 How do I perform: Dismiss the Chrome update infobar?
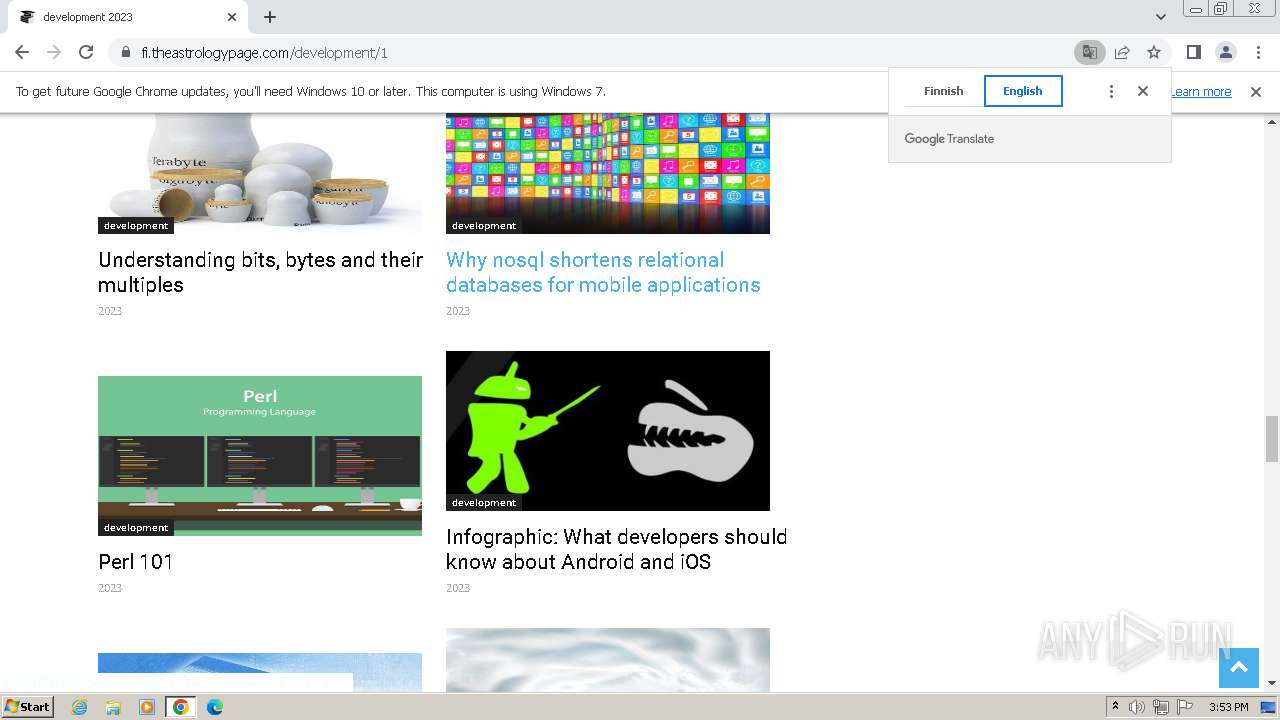pyautogui.click(x=1256, y=91)
